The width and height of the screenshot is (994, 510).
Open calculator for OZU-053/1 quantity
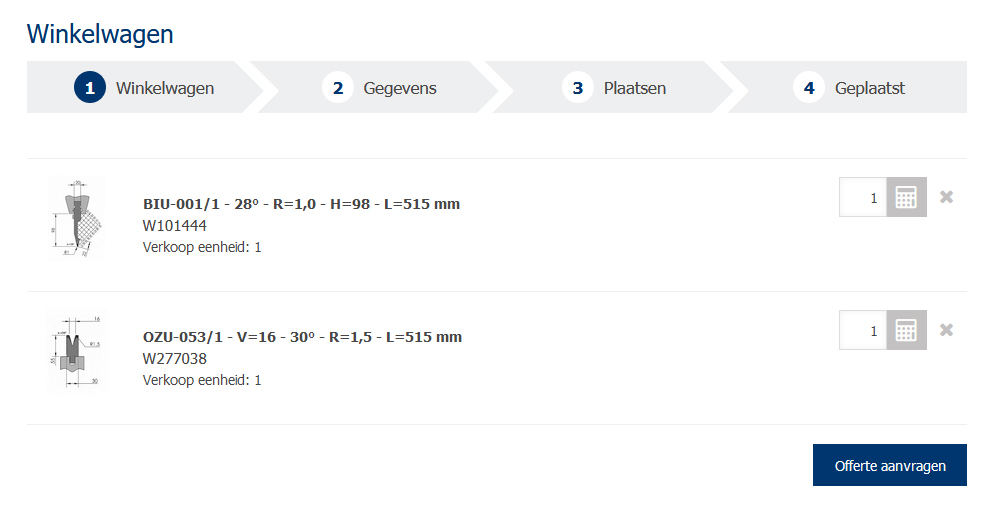(906, 330)
